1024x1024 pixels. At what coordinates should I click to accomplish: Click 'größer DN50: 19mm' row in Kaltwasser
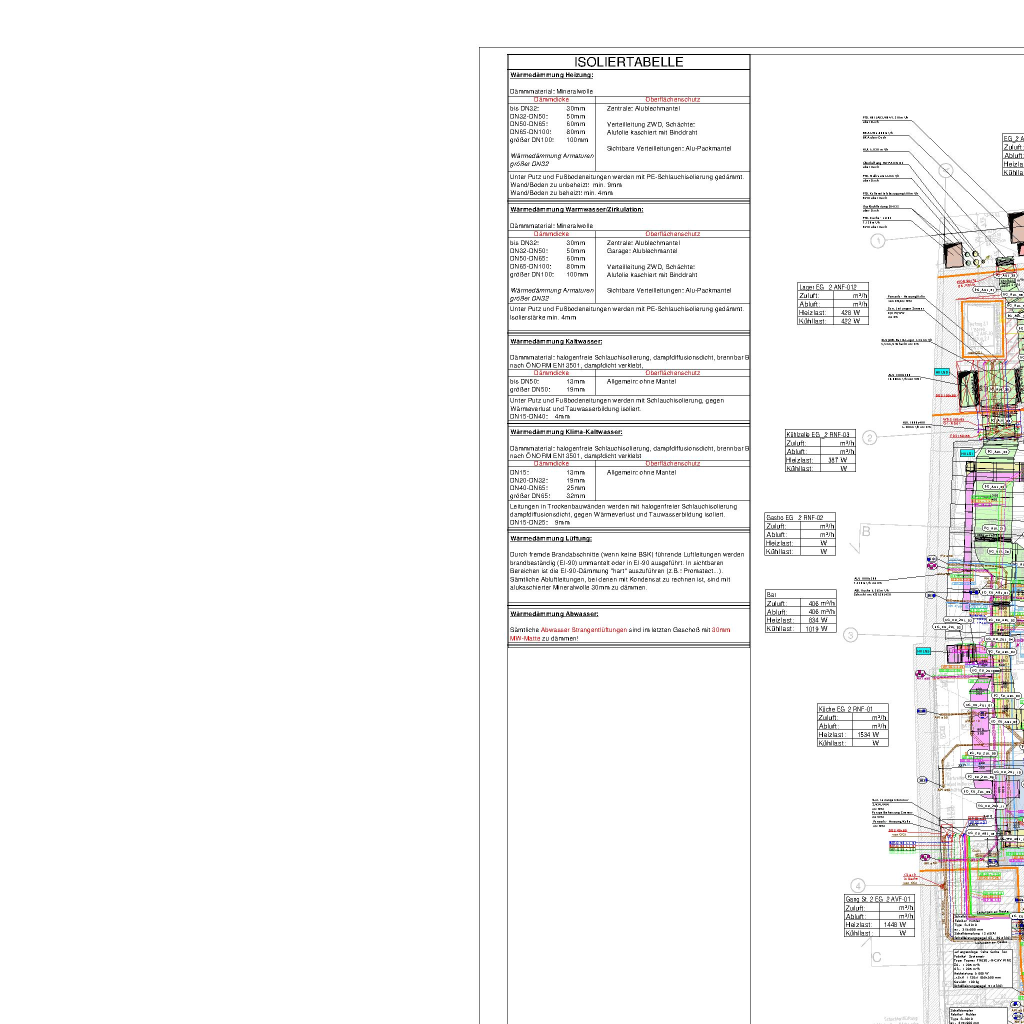(547, 389)
